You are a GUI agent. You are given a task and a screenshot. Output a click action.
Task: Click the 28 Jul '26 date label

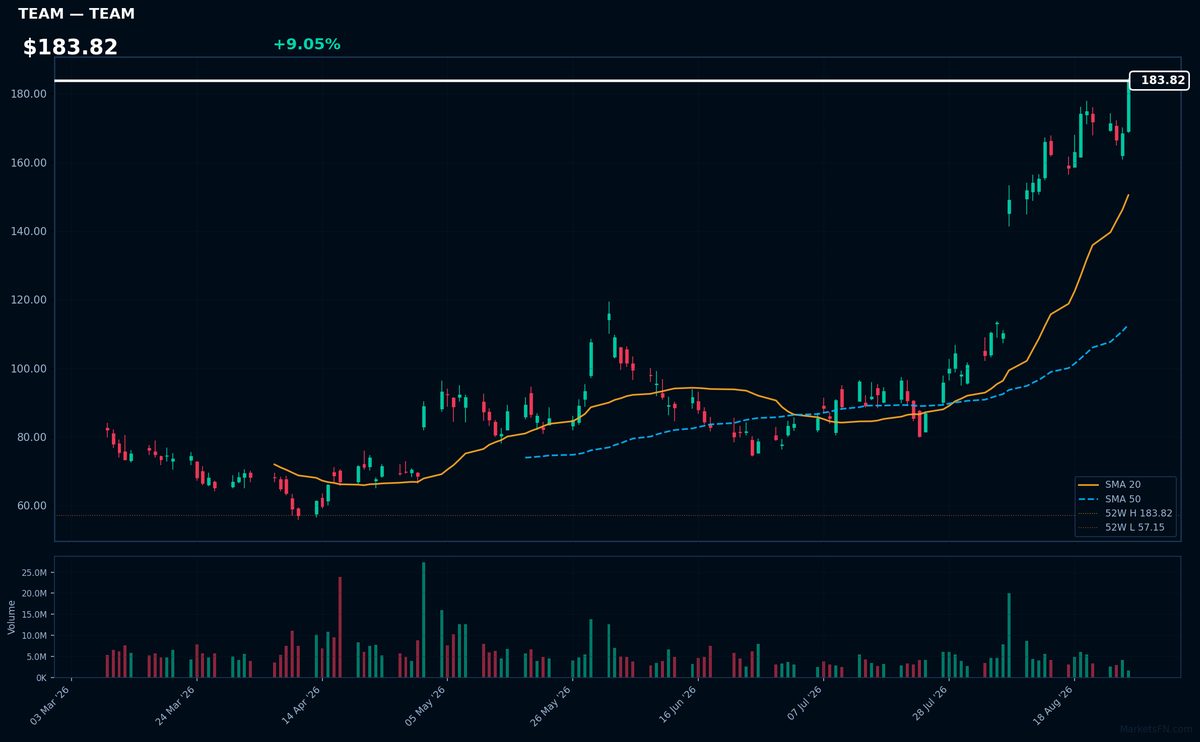(x=927, y=704)
